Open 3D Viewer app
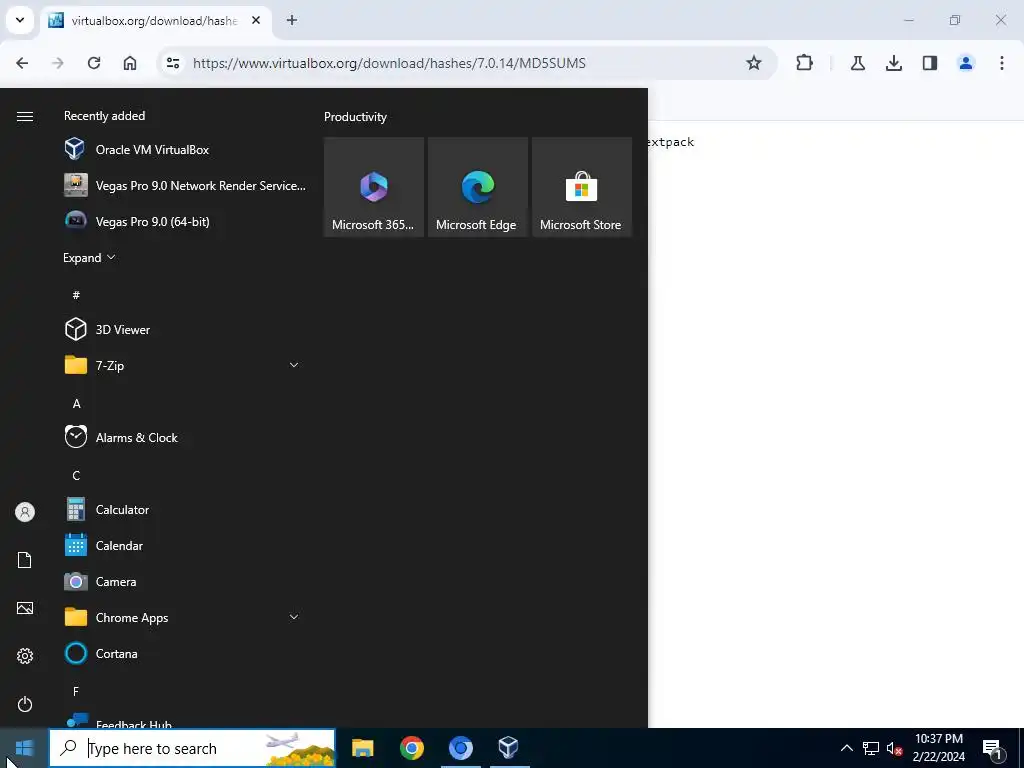The height and width of the screenshot is (768, 1024). [x=185, y=329]
